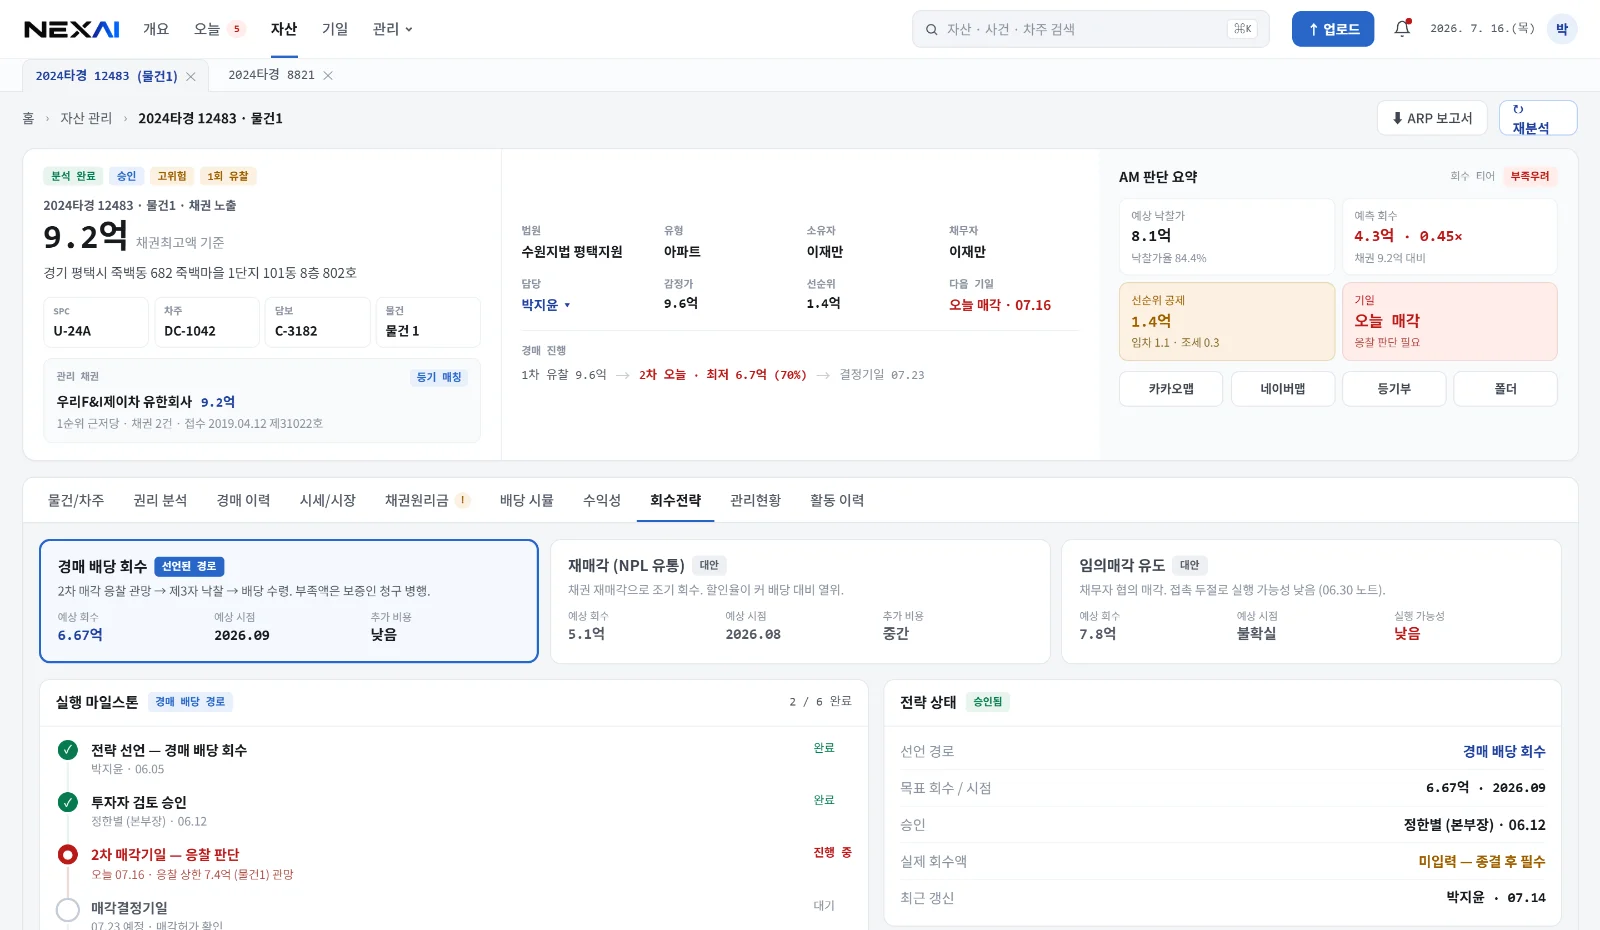Click pending circle for 매각결정기일 milestone
This screenshot has width=1600, height=930.
(67, 909)
